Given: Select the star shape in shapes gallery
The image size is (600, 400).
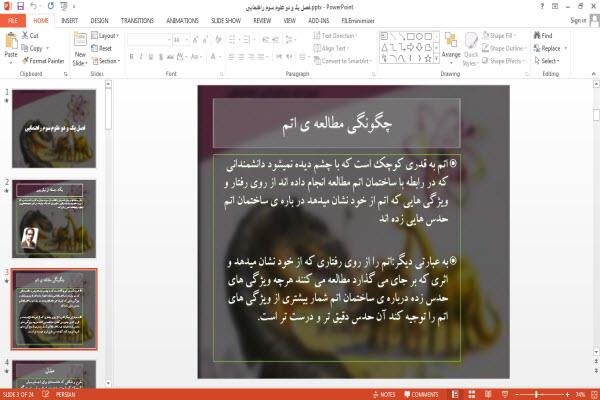Looking at the screenshot, I should 428,59.
